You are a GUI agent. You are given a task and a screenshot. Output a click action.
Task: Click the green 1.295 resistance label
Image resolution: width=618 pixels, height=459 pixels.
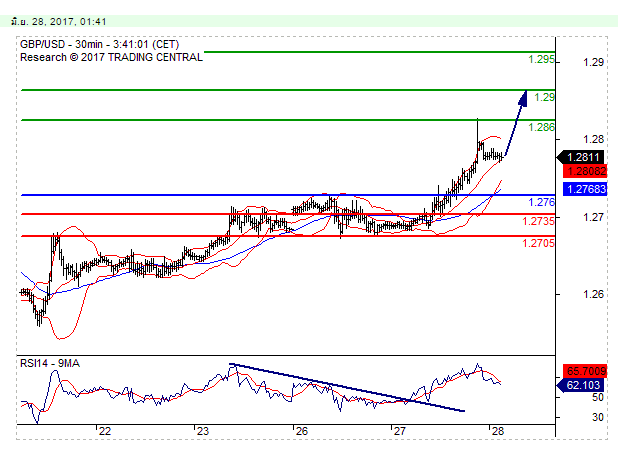pyautogui.click(x=541, y=59)
